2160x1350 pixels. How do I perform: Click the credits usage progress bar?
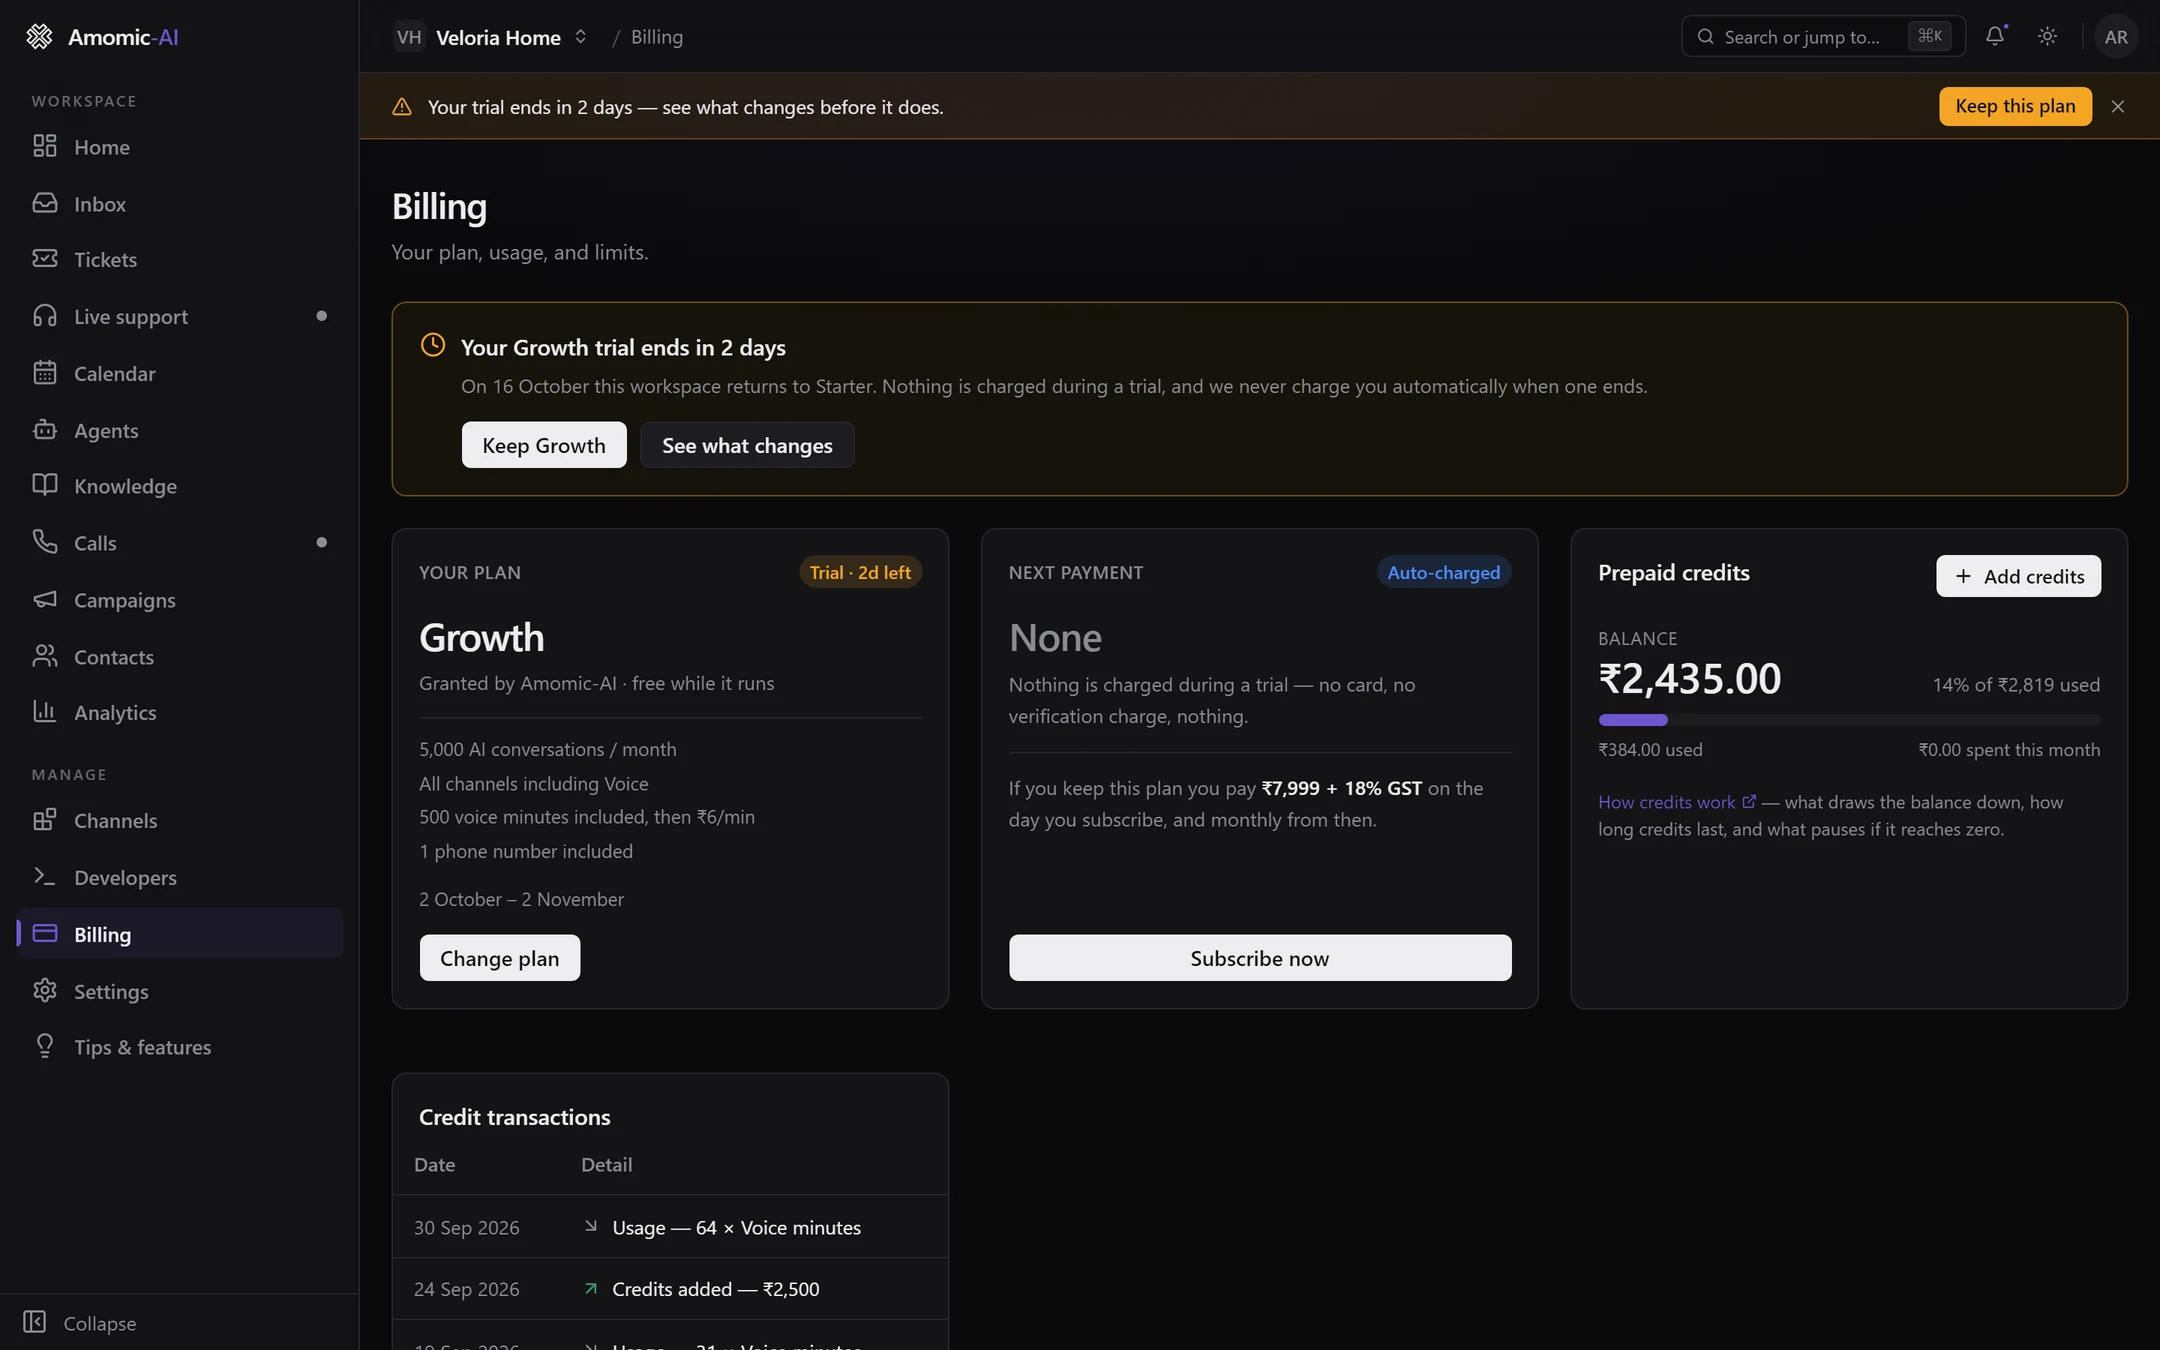(1849, 720)
